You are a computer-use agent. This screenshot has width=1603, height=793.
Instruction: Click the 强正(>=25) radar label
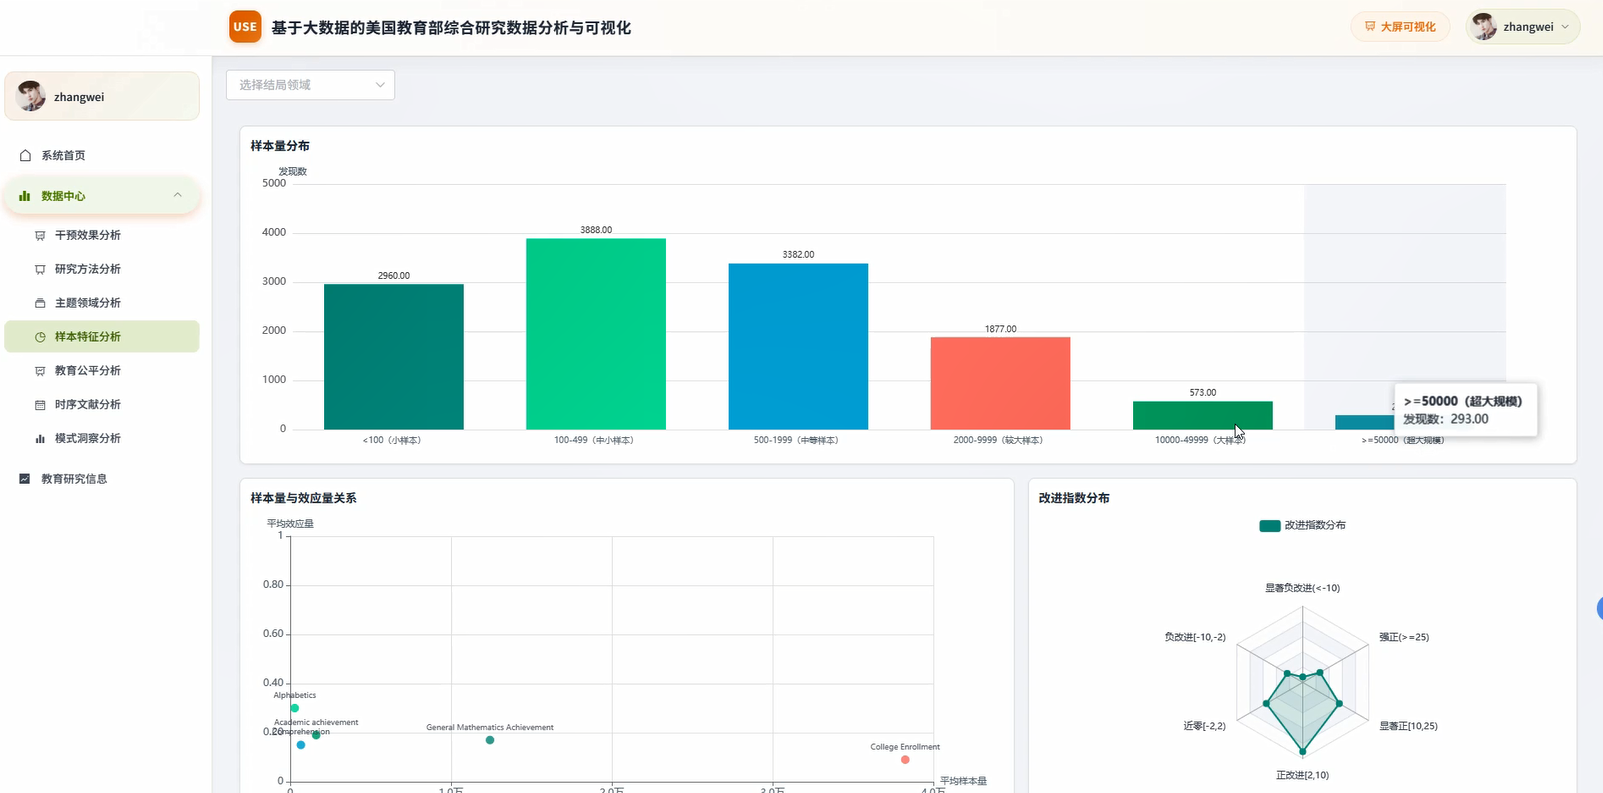point(1404,637)
